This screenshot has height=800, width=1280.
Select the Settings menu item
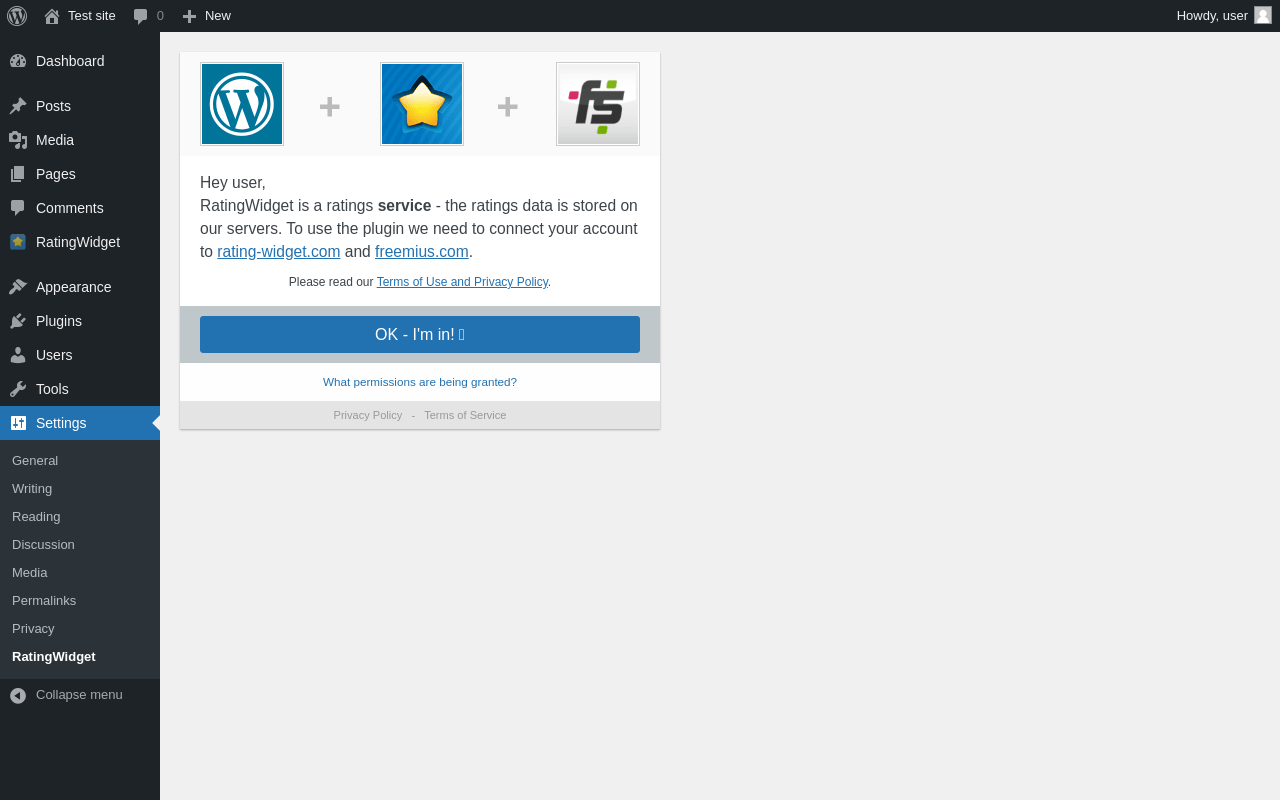[80, 423]
